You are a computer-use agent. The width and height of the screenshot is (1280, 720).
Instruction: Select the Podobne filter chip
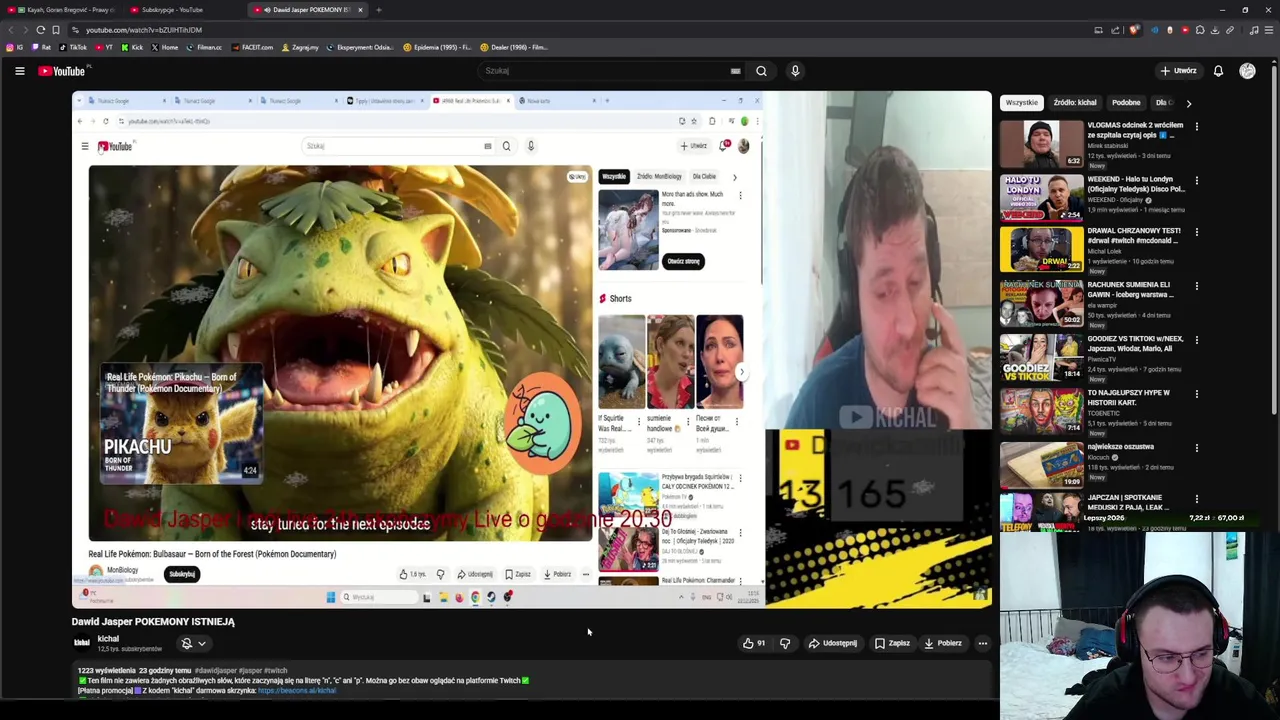coord(1126,102)
